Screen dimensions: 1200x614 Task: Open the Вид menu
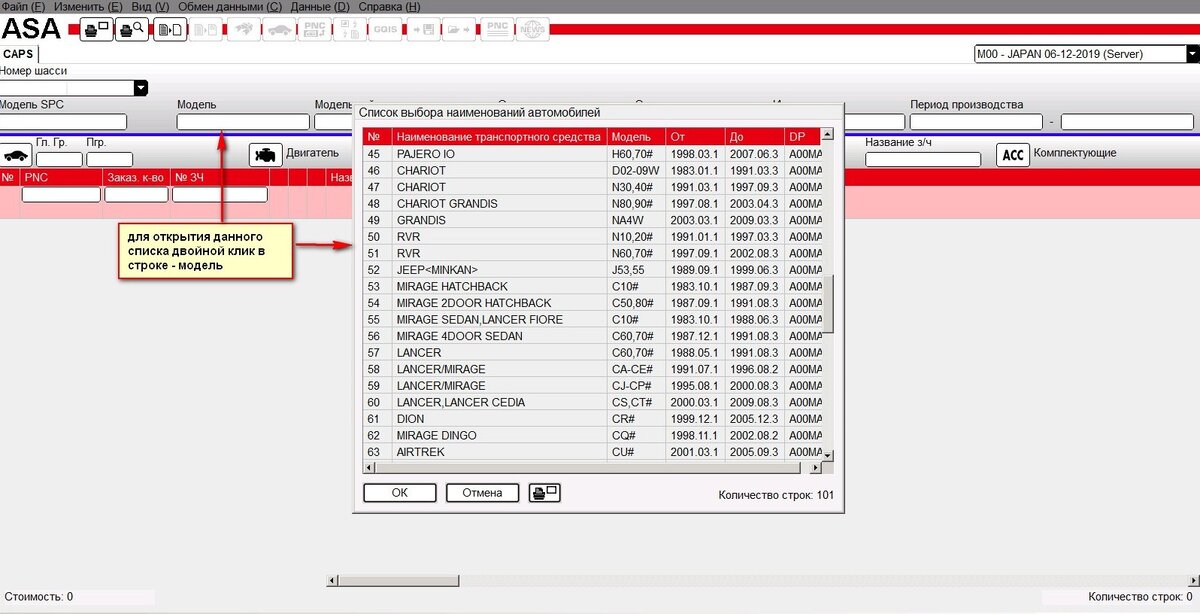[x=149, y=6]
